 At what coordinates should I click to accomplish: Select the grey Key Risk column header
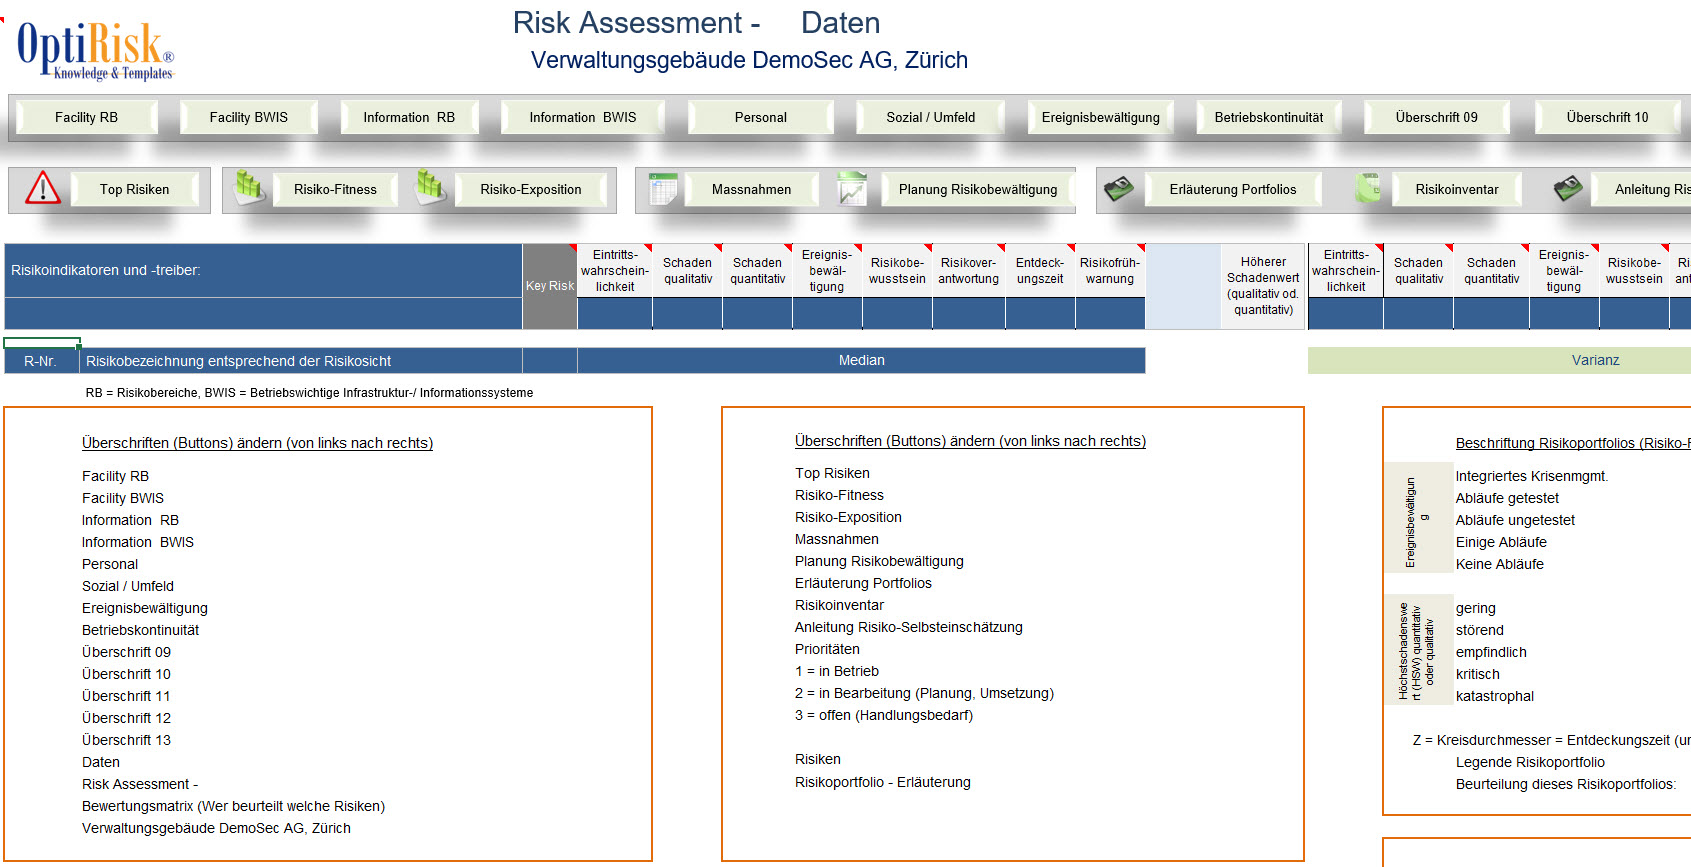point(549,286)
